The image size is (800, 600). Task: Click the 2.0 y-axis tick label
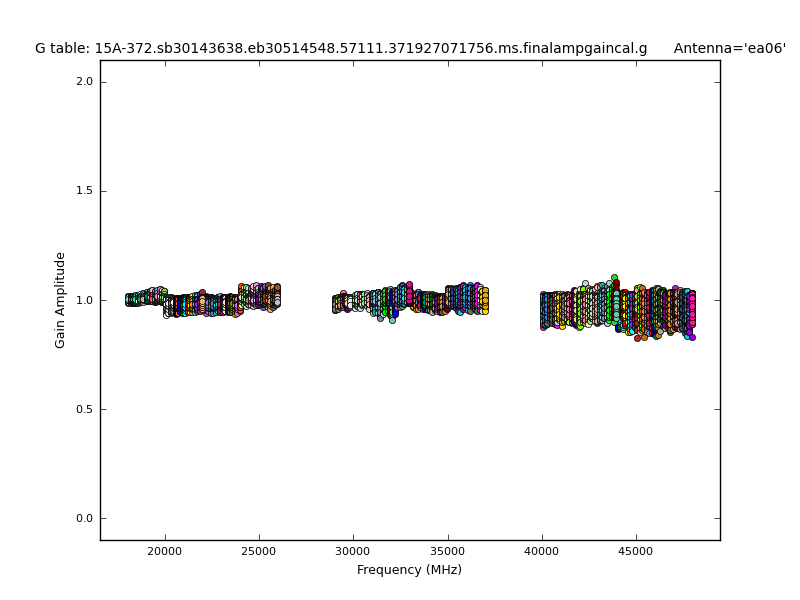point(83,82)
